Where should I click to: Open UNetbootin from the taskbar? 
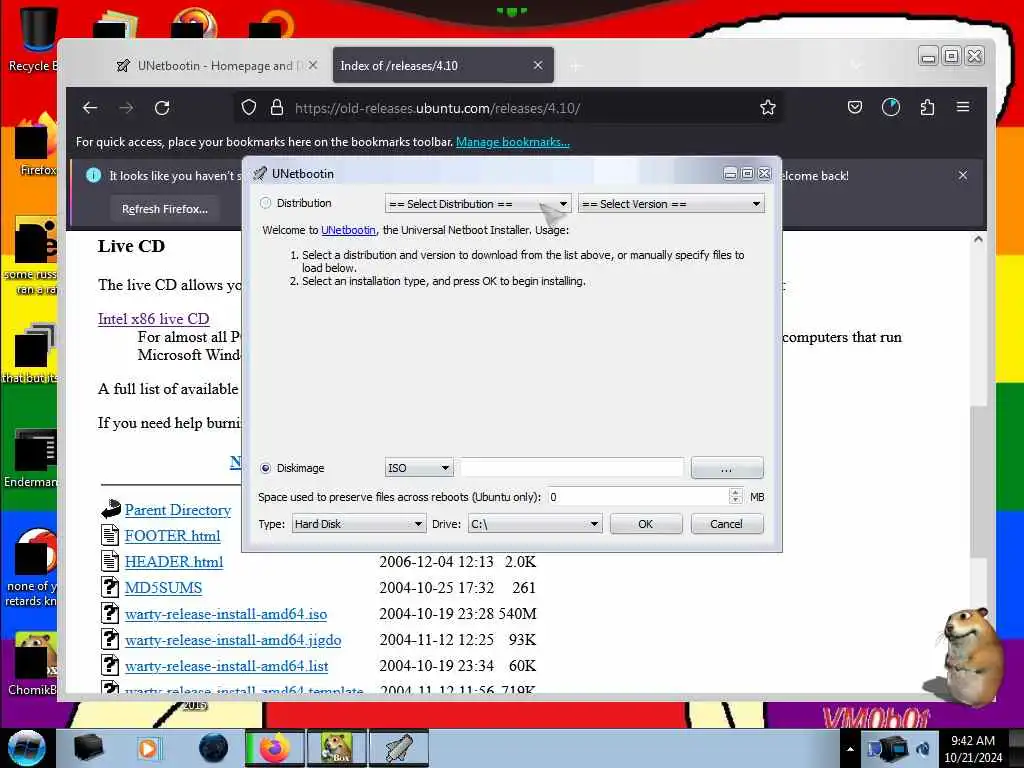click(x=399, y=748)
